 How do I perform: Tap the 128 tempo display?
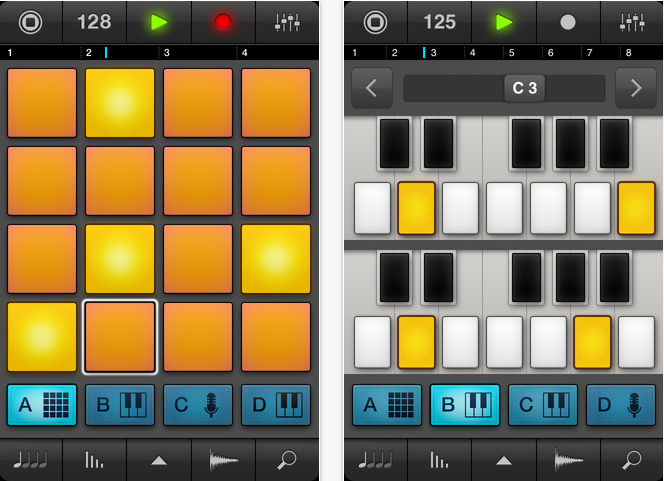tap(94, 22)
